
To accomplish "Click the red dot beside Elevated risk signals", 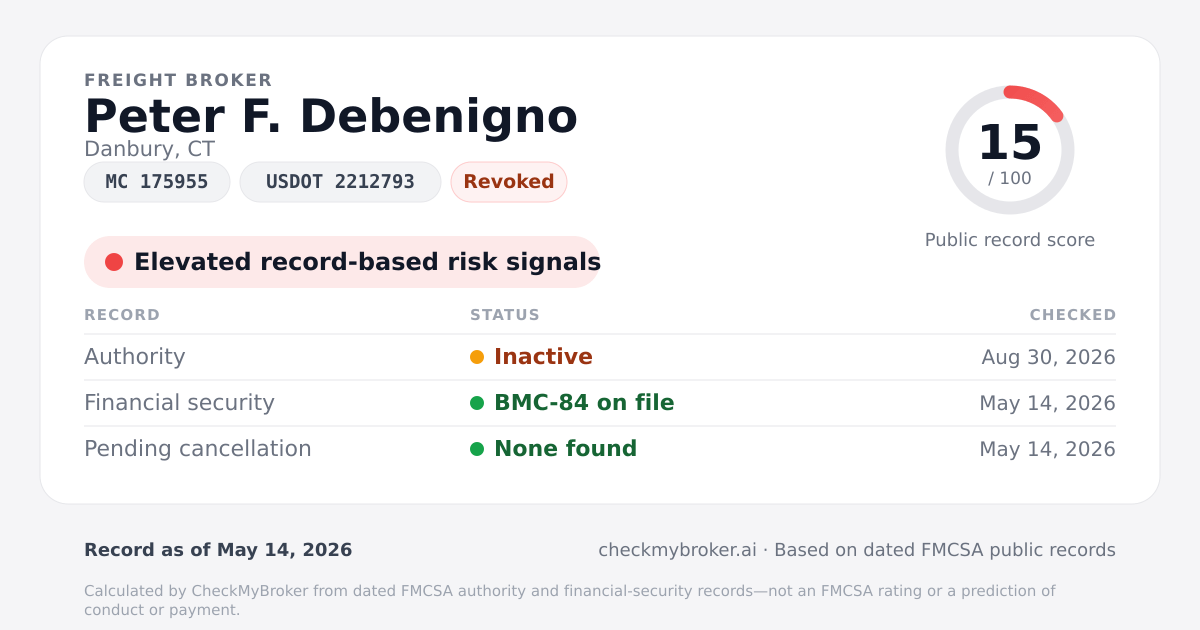I will [x=114, y=262].
